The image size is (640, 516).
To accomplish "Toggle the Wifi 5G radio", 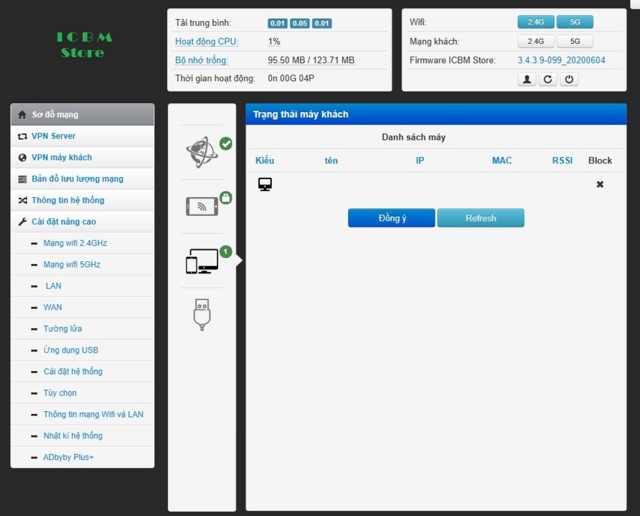I will pos(574,22).
